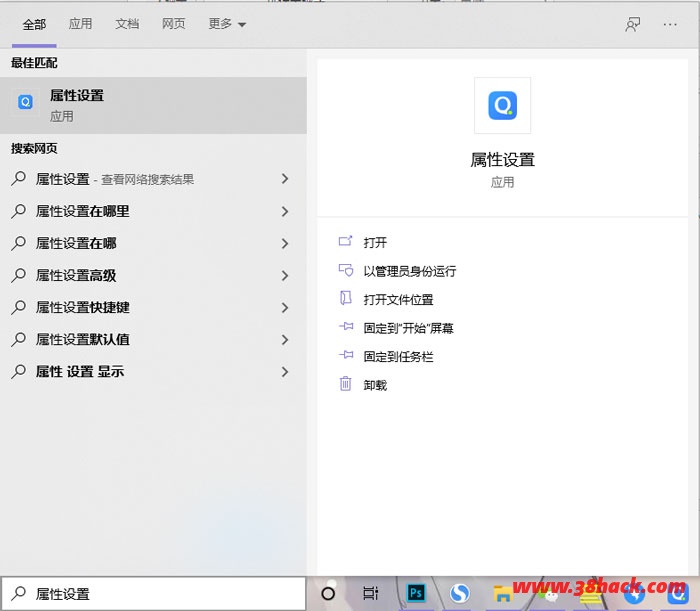Image resolution: width=700 pixels, height=611 pixels.
Task: Click 打开 to launch the app
Action: (x=375, y=242)
